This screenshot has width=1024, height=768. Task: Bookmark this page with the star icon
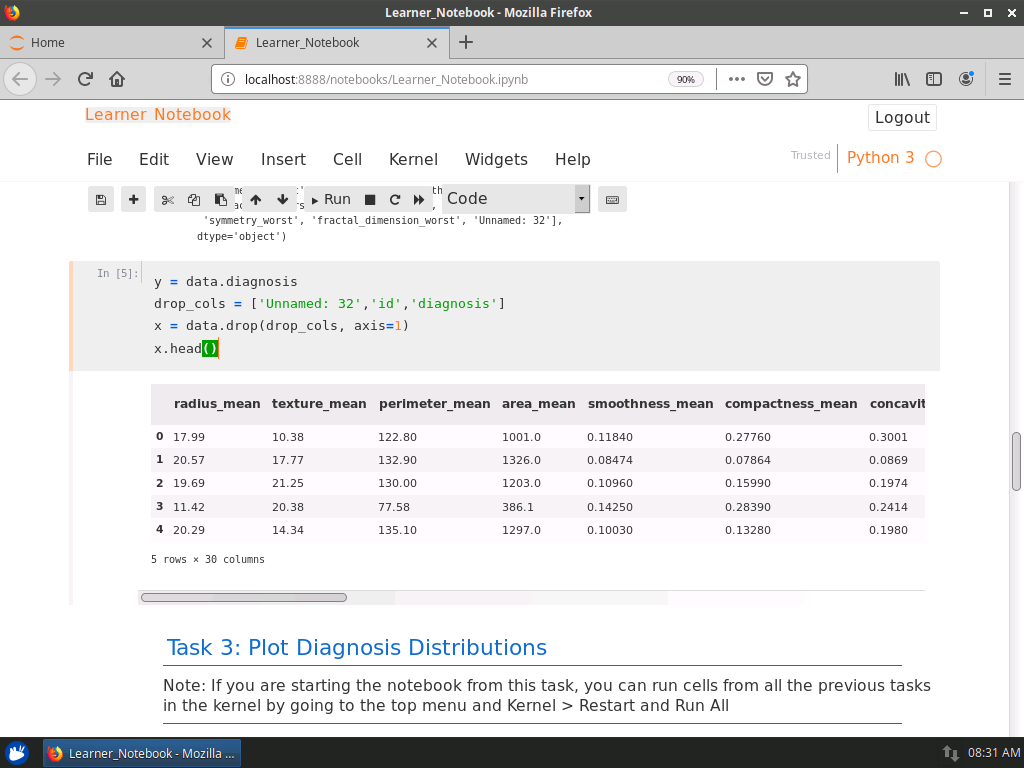click(x=793, y=79)
